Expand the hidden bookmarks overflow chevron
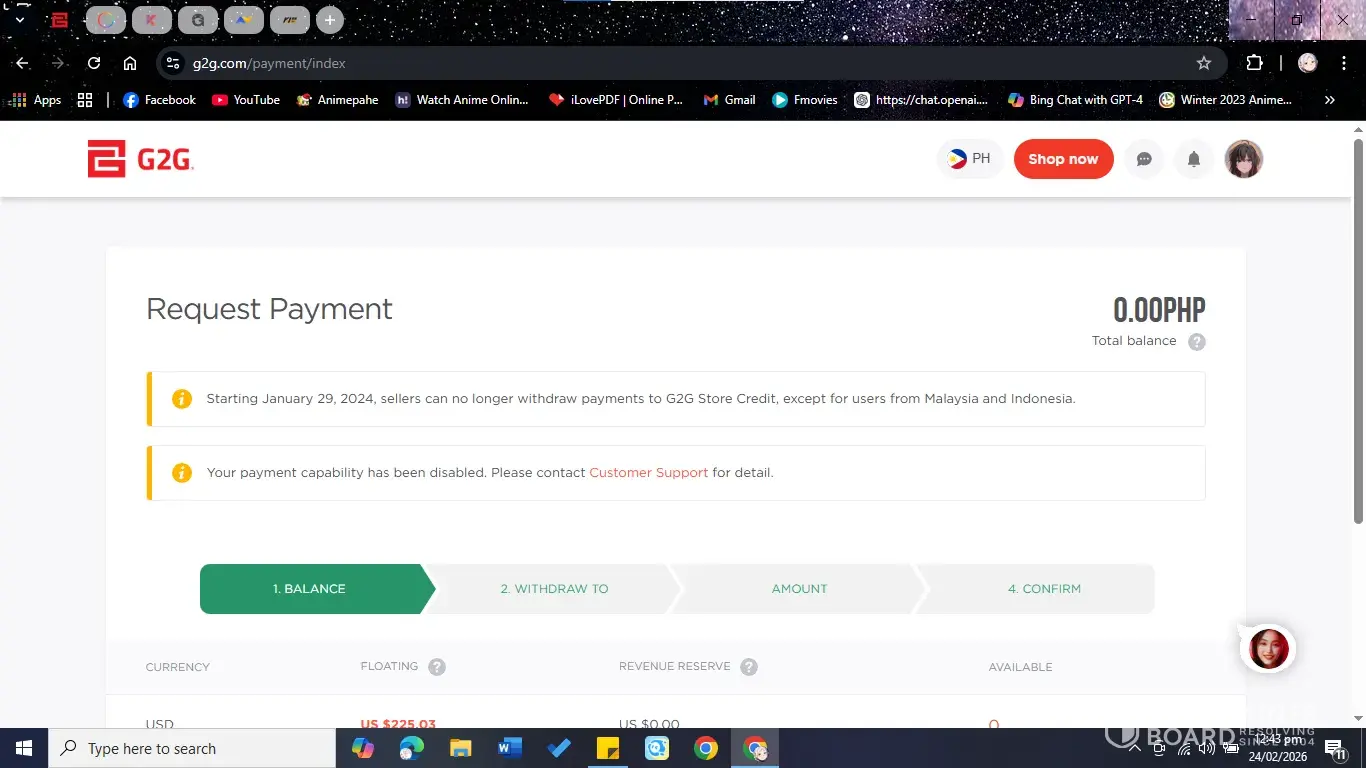This screenshot has width=1366, height=768. click(x=1329, y=100)
